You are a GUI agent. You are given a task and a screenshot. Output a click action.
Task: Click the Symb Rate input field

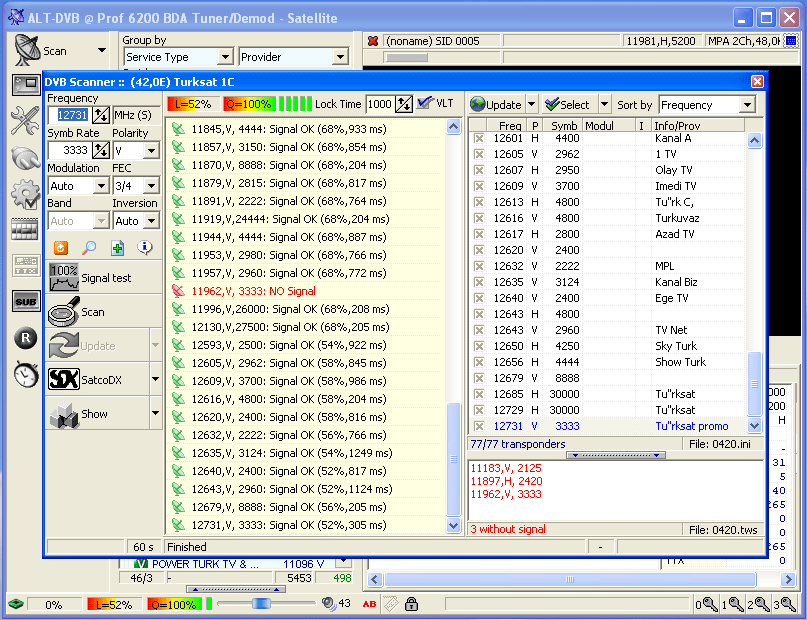tap(69, 150)
